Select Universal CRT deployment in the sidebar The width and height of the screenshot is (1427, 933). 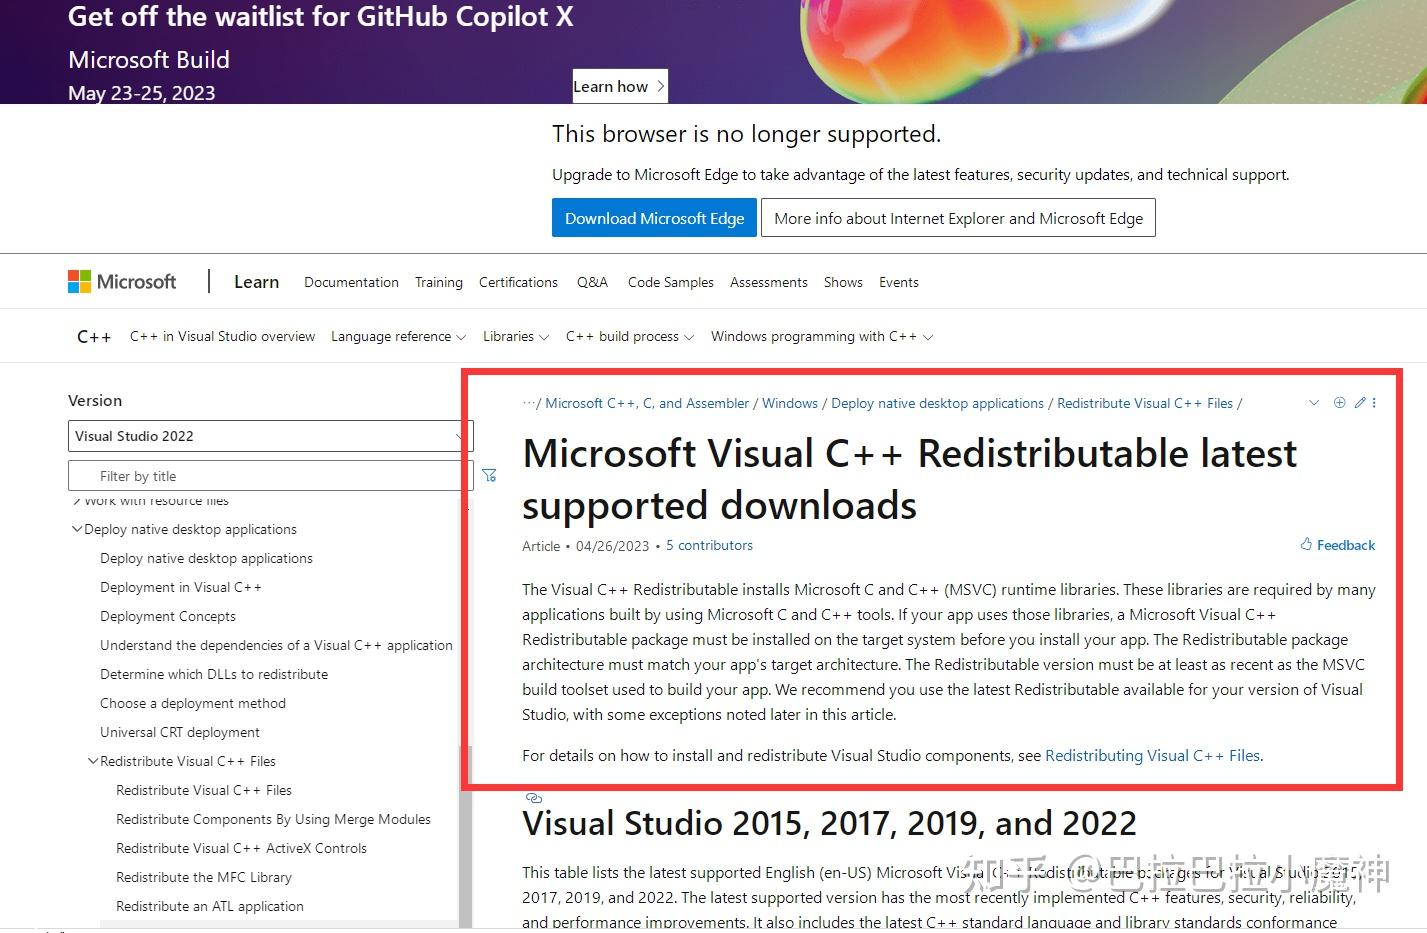point(180,732)
